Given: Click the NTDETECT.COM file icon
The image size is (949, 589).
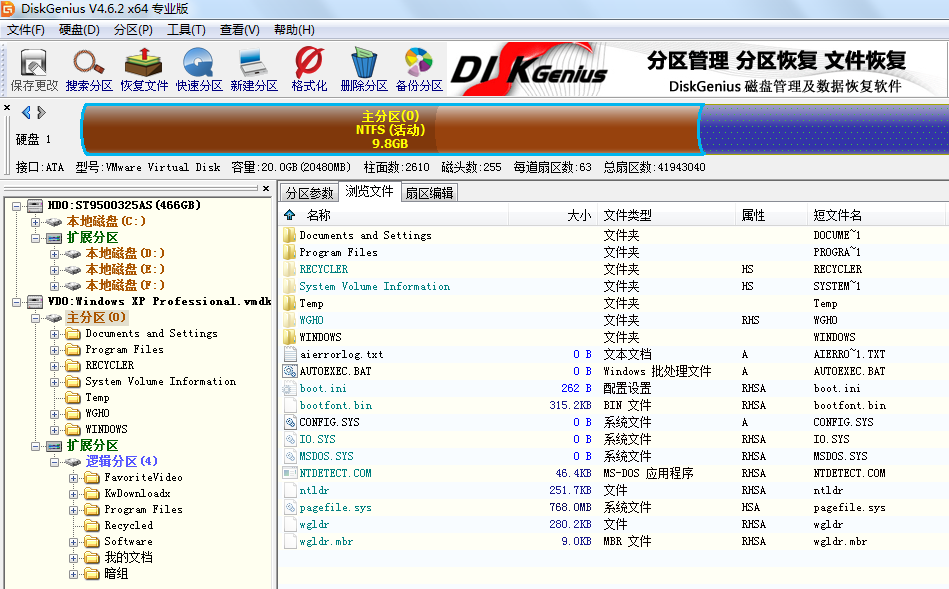Looking at the screenshot, I should pyautogui.click(x=290, y=473).
